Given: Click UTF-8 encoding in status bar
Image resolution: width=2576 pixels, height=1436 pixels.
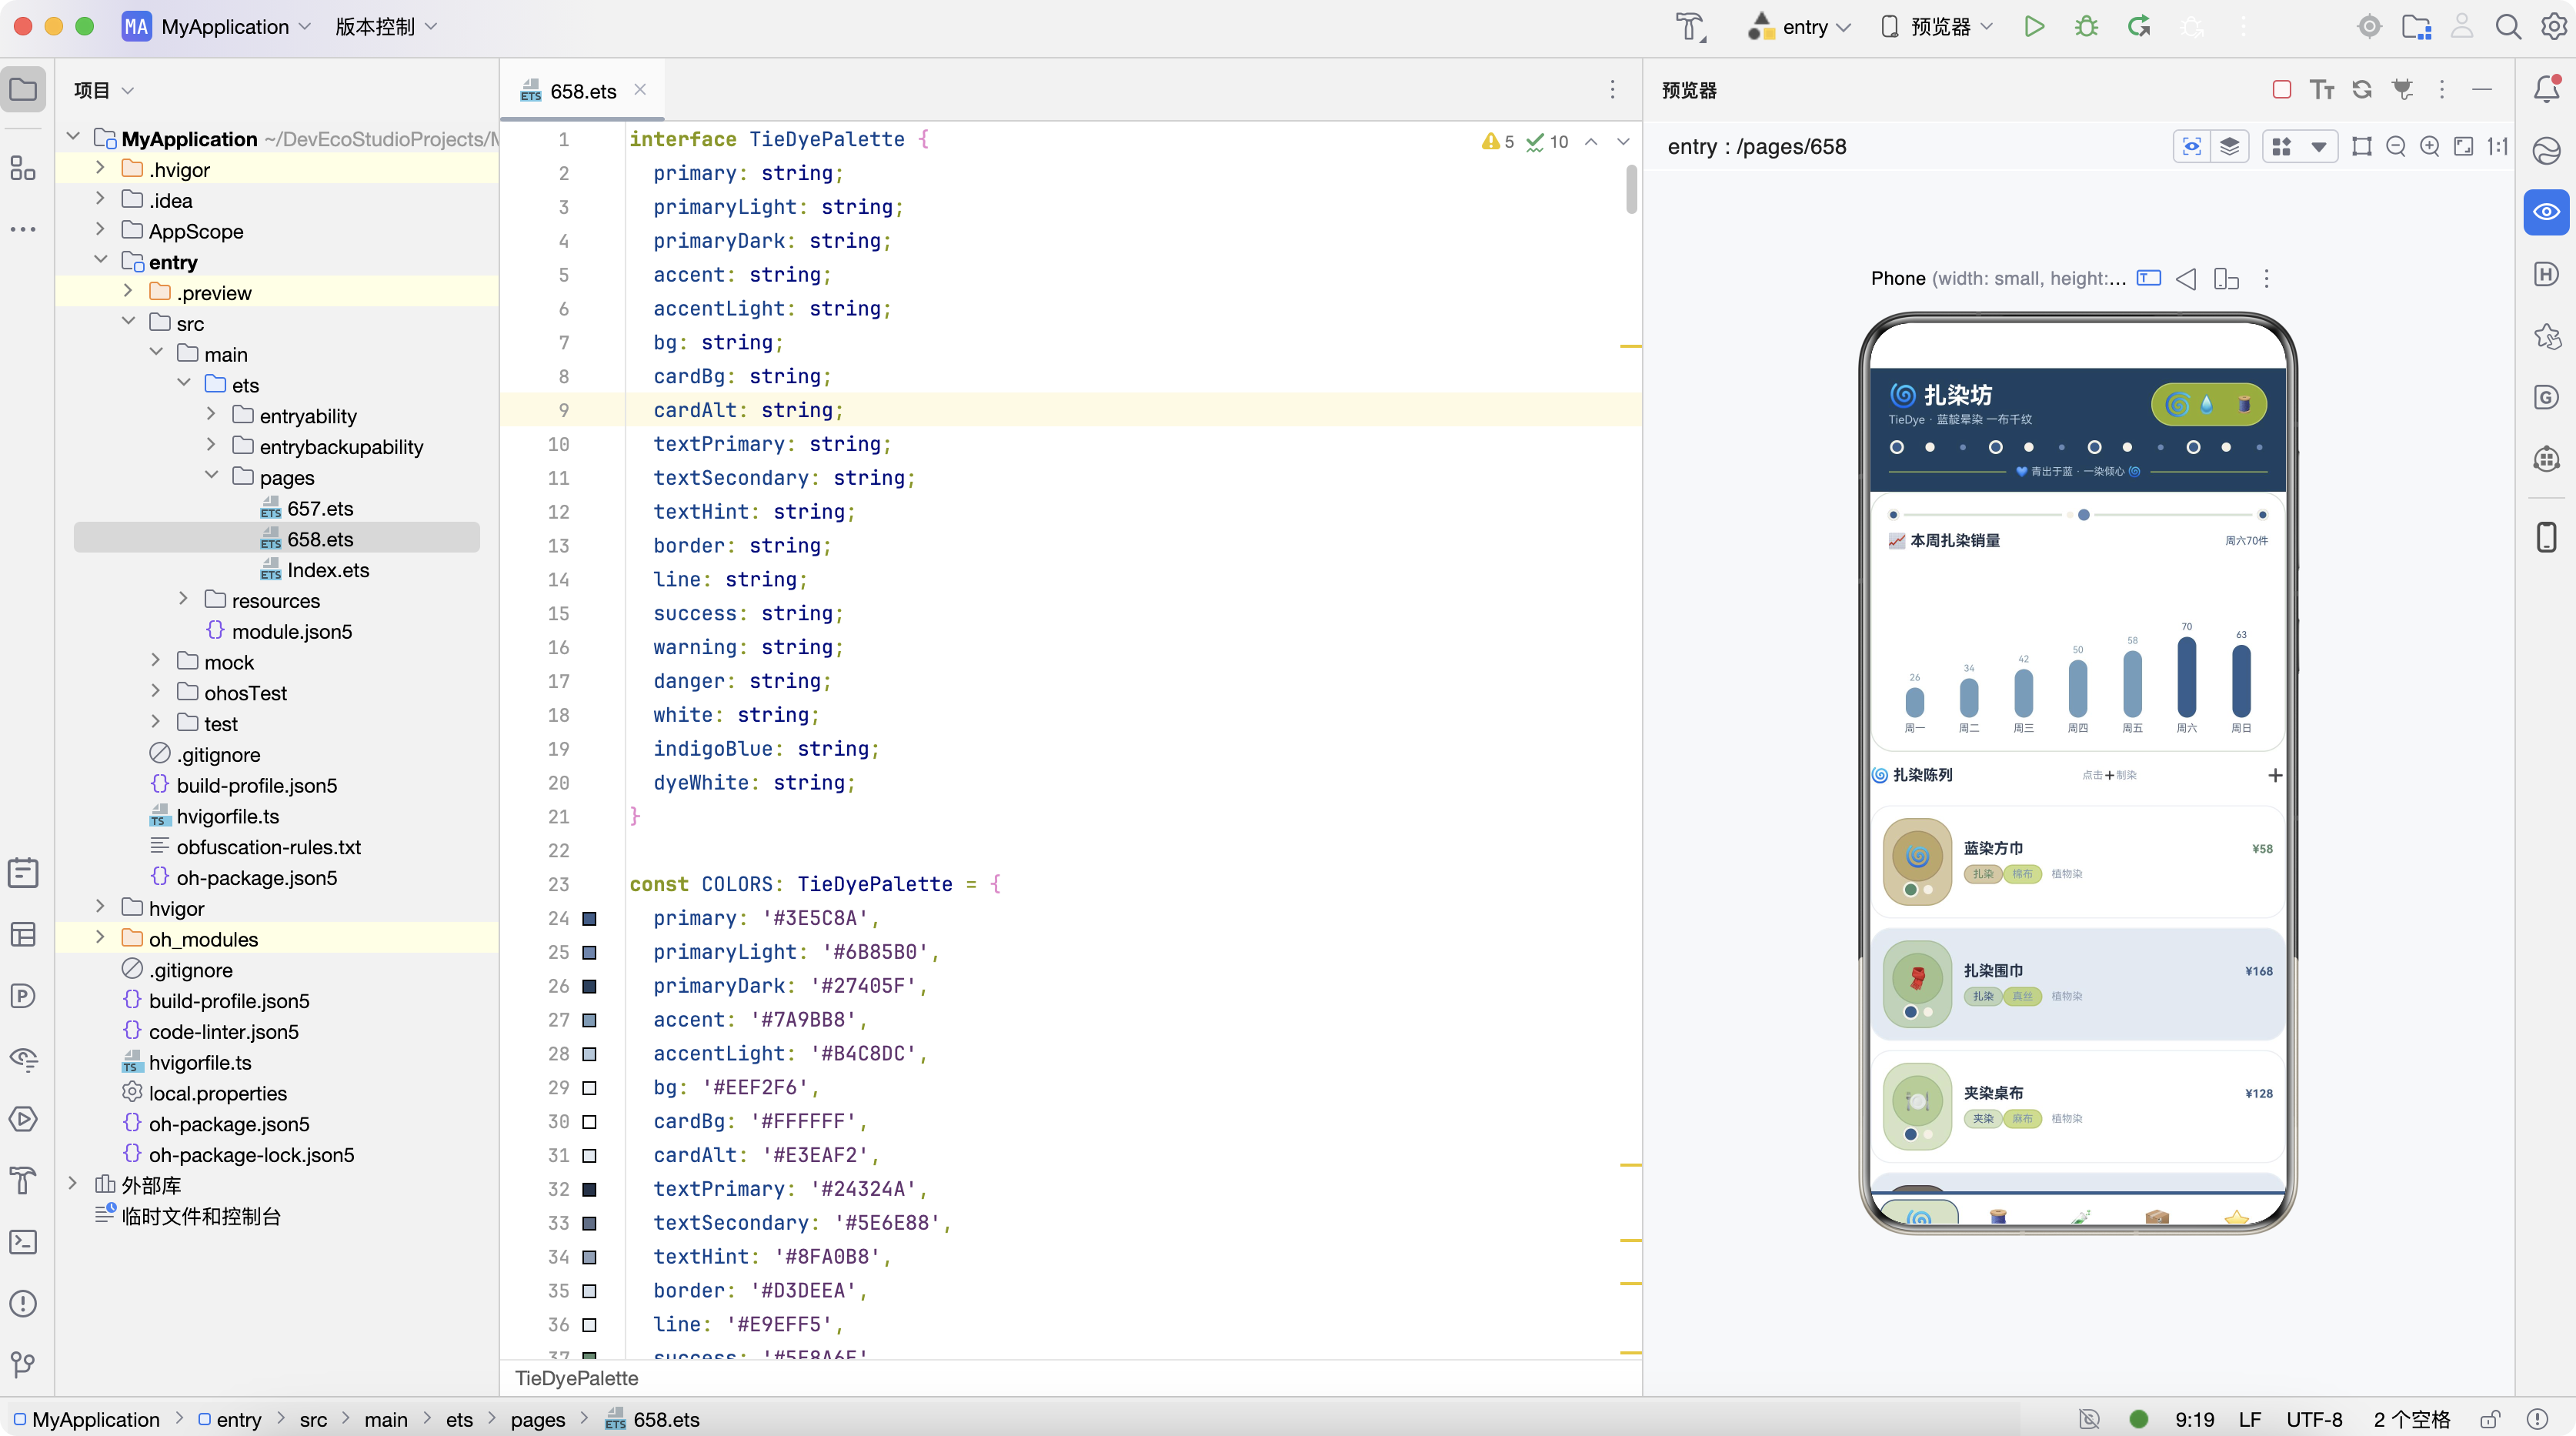Looking at the screenshot, I should pyautogui.click(x=2314, y=1419).
